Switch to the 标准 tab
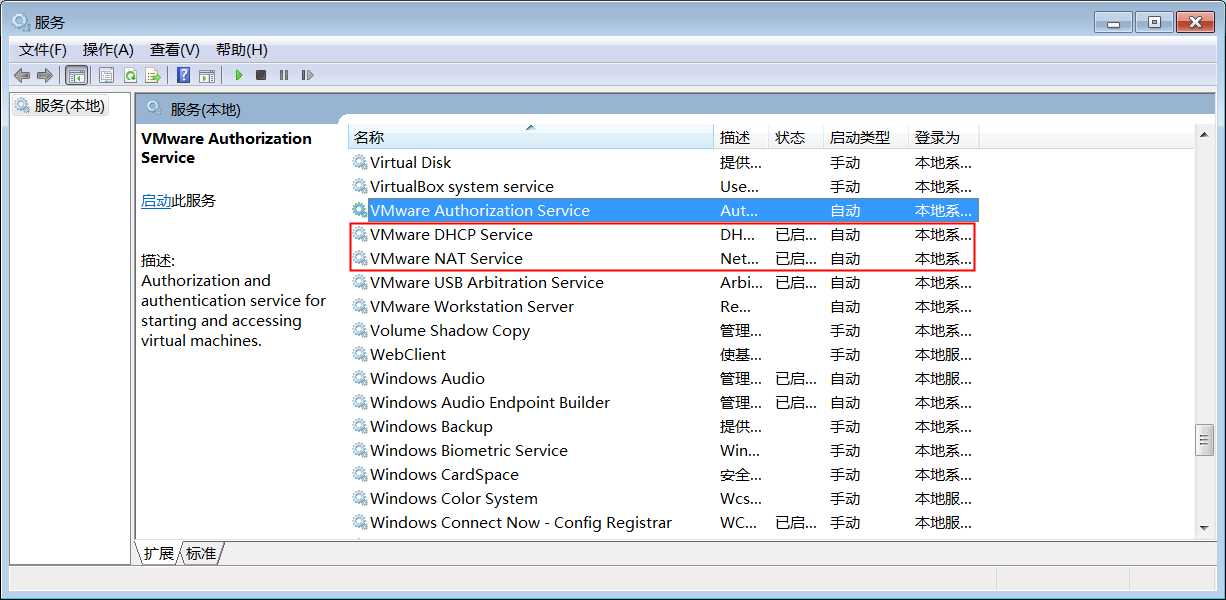 tap(201, 553)
